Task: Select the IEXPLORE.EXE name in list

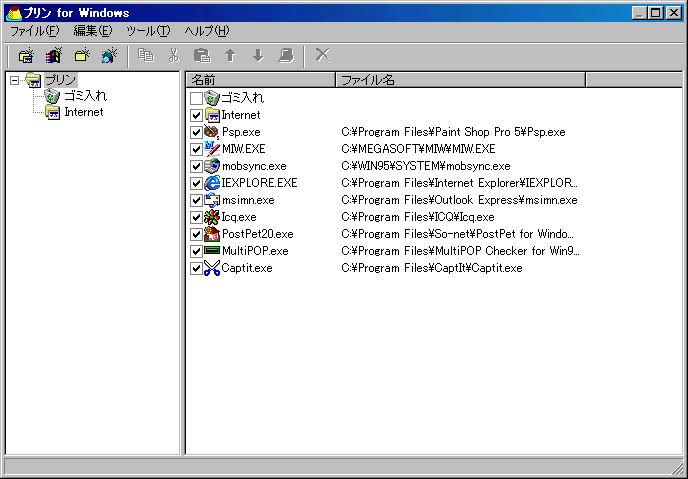Action: tap(259, 183)
